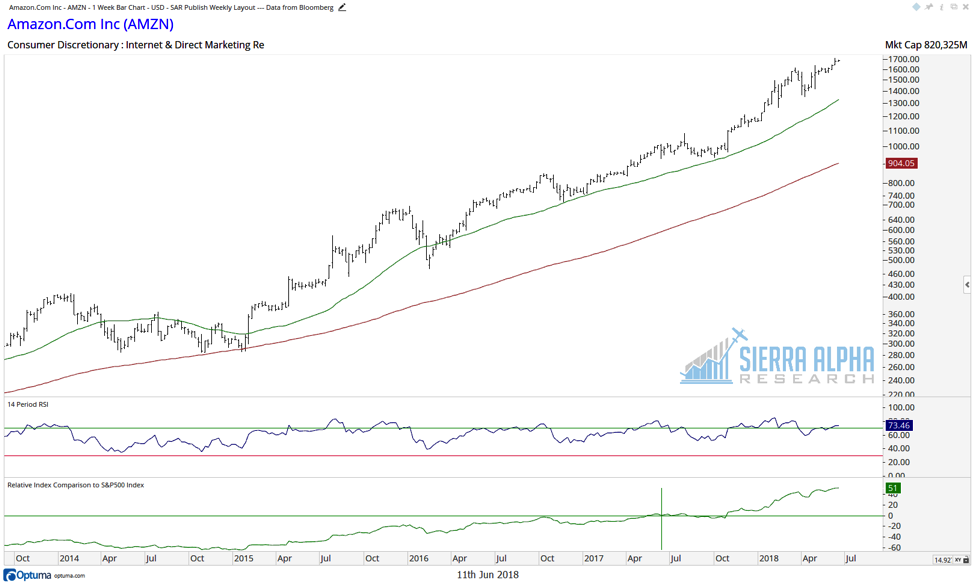Click the blue 73.46 RSI value tag
The image size is (975, 585).
click(x=899, y=426)
